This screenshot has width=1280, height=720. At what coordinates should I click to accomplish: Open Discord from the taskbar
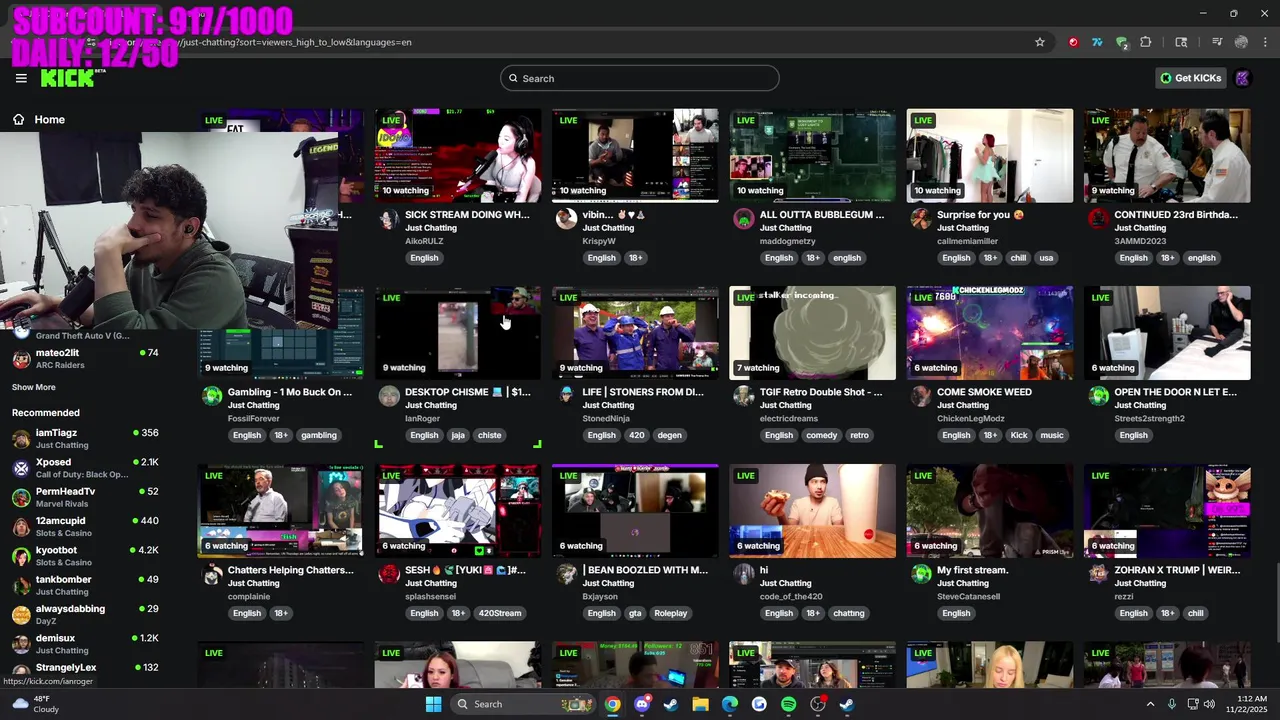tap(642, 704)
